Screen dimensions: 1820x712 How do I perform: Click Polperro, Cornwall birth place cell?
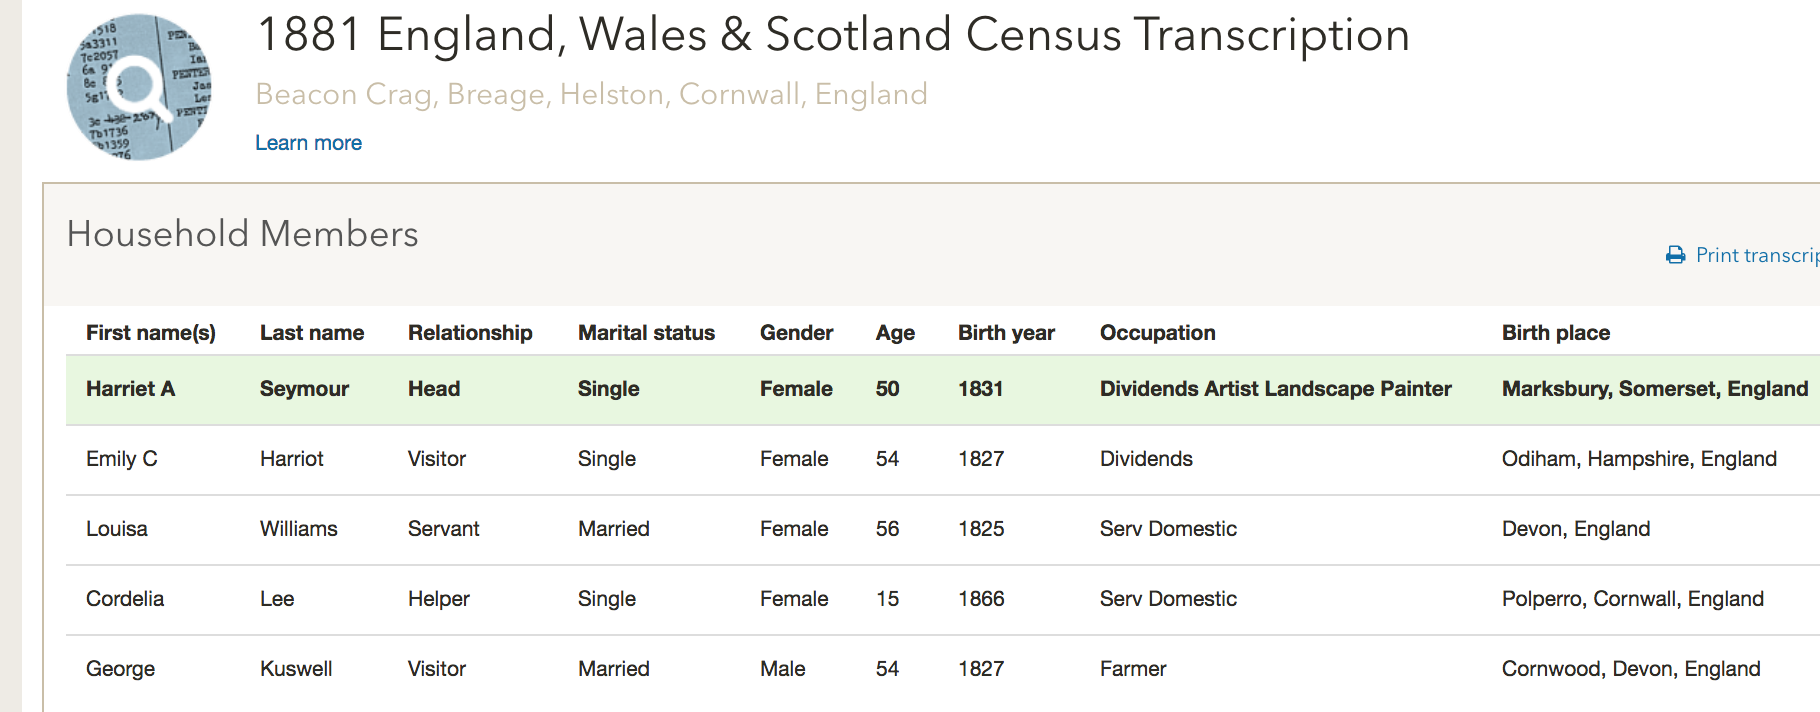[1633, 599]
